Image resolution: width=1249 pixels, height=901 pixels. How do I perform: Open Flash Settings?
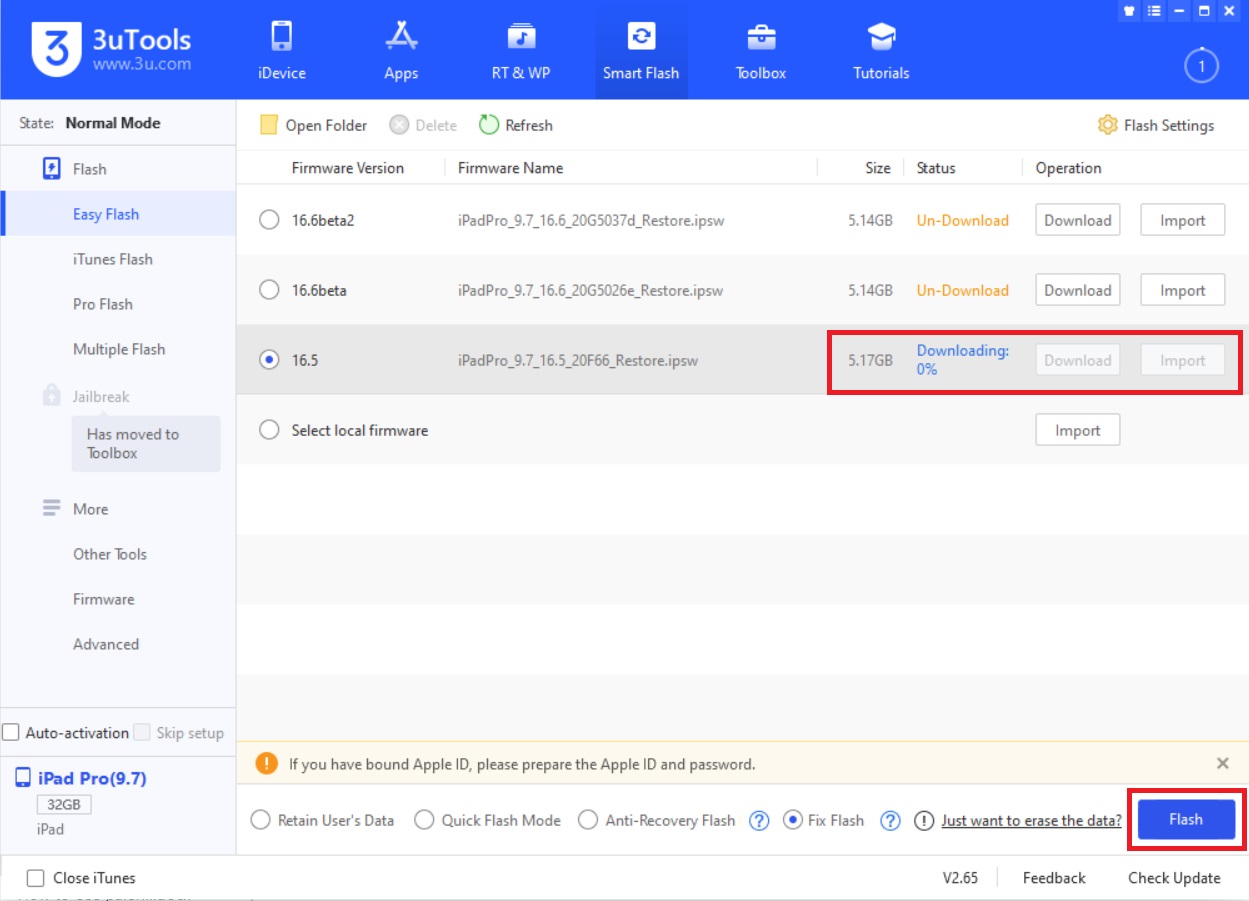click(x=1156, y=125)
